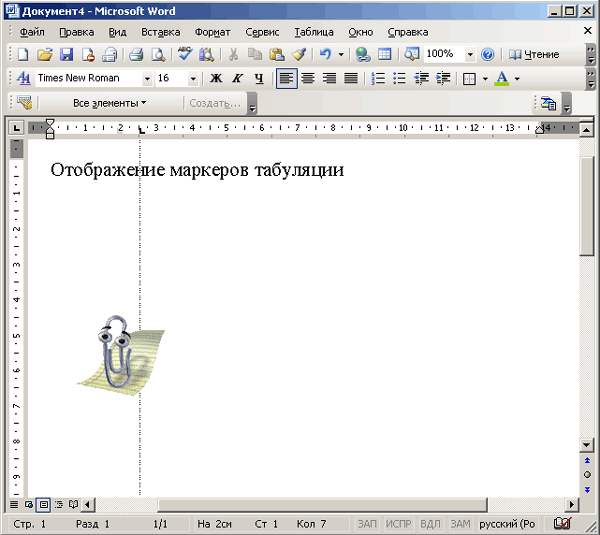Toggle bold formatting (Ж)
The height and width of the screenshot is (535, 600).
[216, 78]
